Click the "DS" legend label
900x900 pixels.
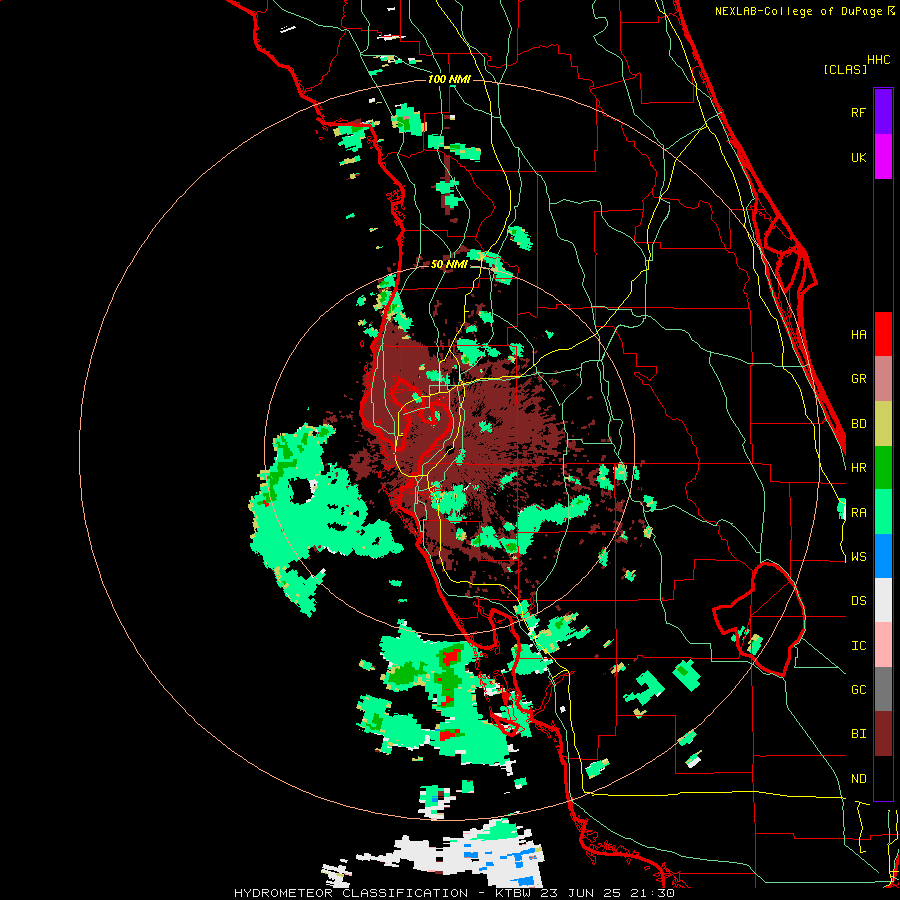click(858, 601)
